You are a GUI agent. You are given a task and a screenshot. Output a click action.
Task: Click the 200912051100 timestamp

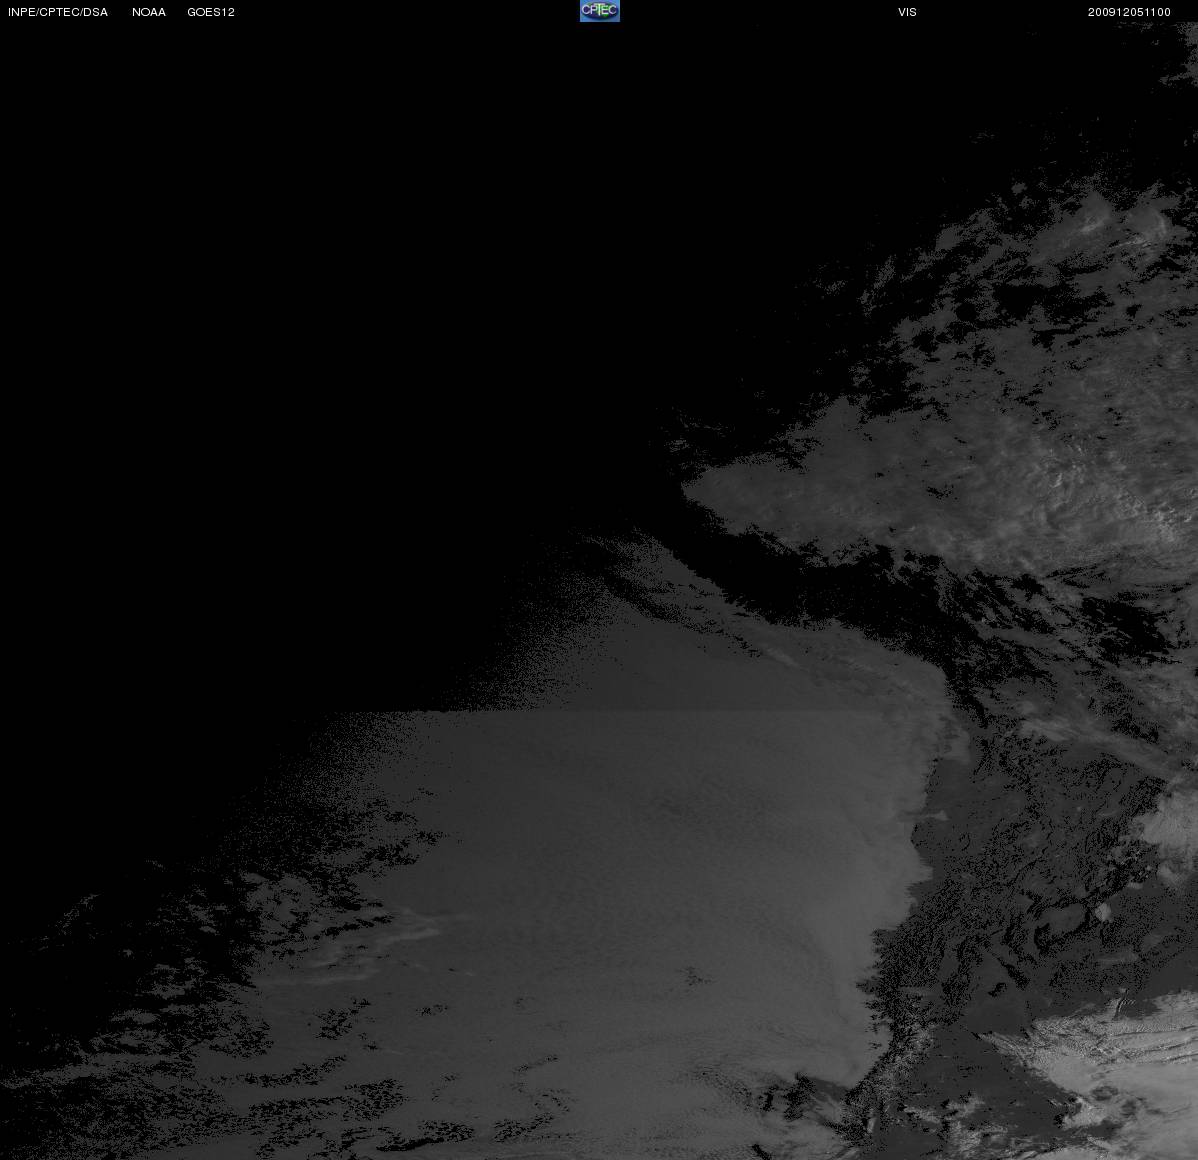click(x=1129, y=12)
